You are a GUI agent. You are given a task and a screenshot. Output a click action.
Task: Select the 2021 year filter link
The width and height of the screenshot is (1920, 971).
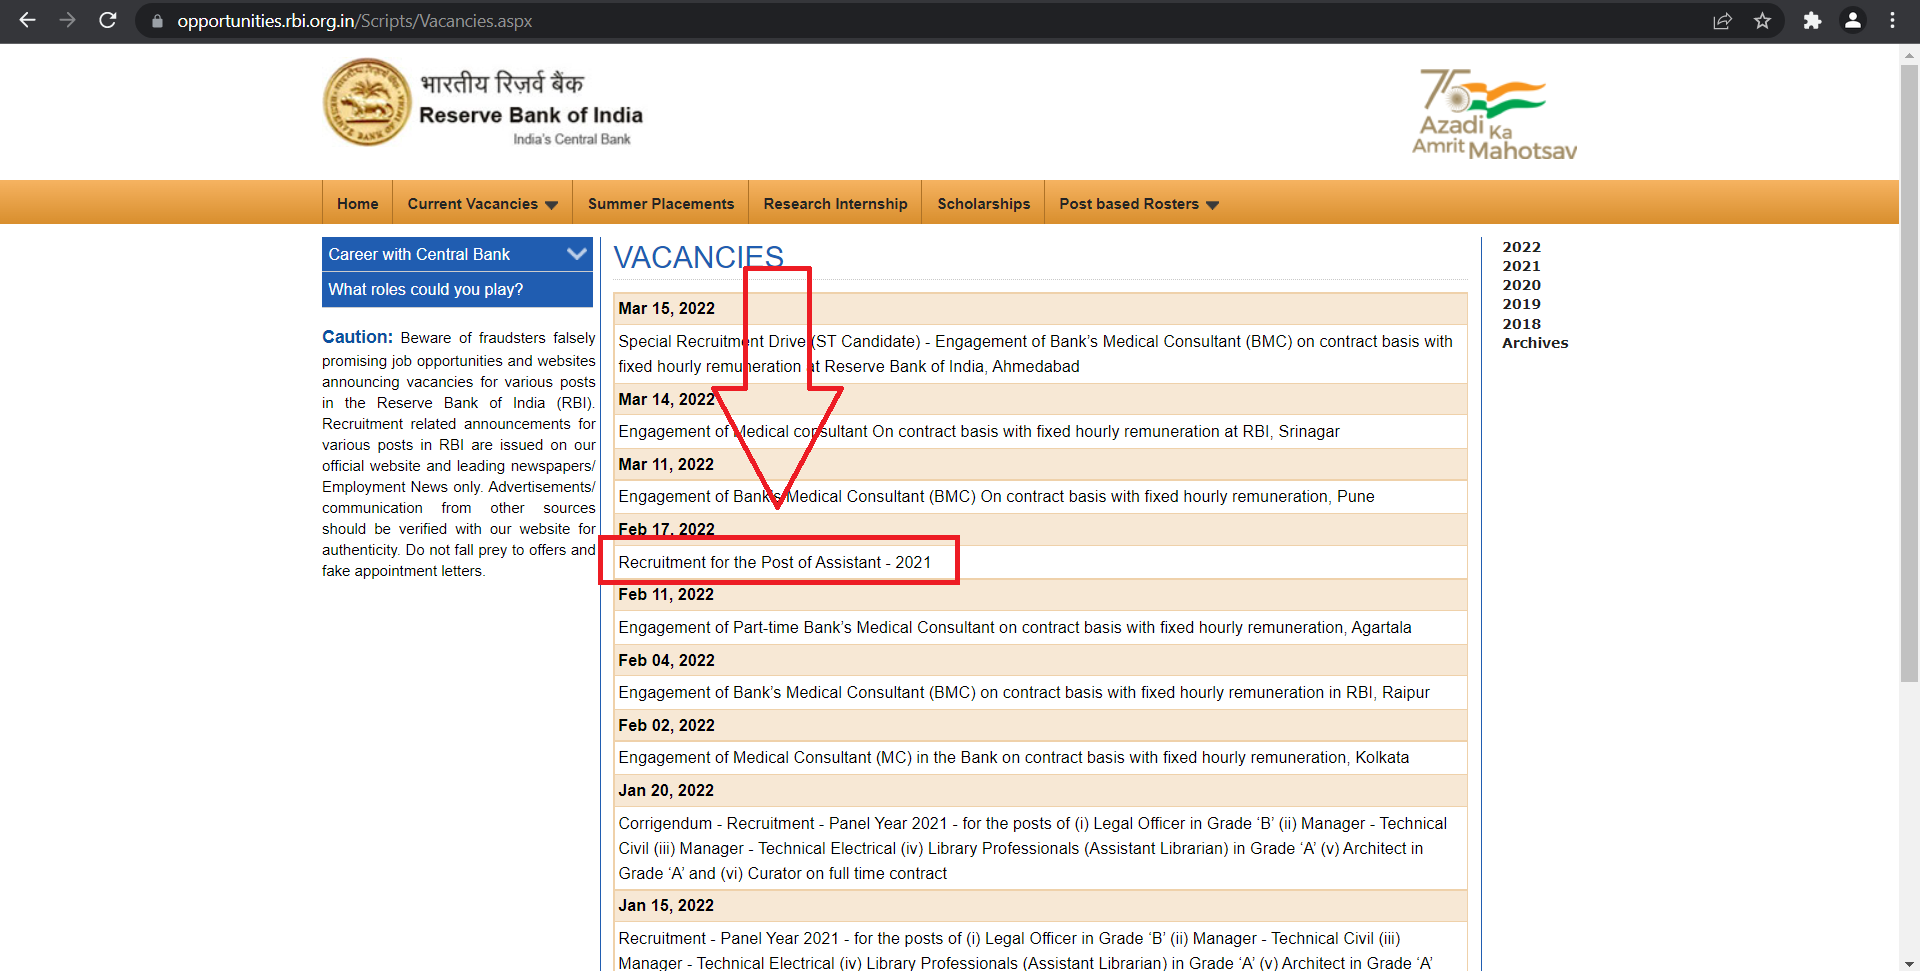(1521, 266)
